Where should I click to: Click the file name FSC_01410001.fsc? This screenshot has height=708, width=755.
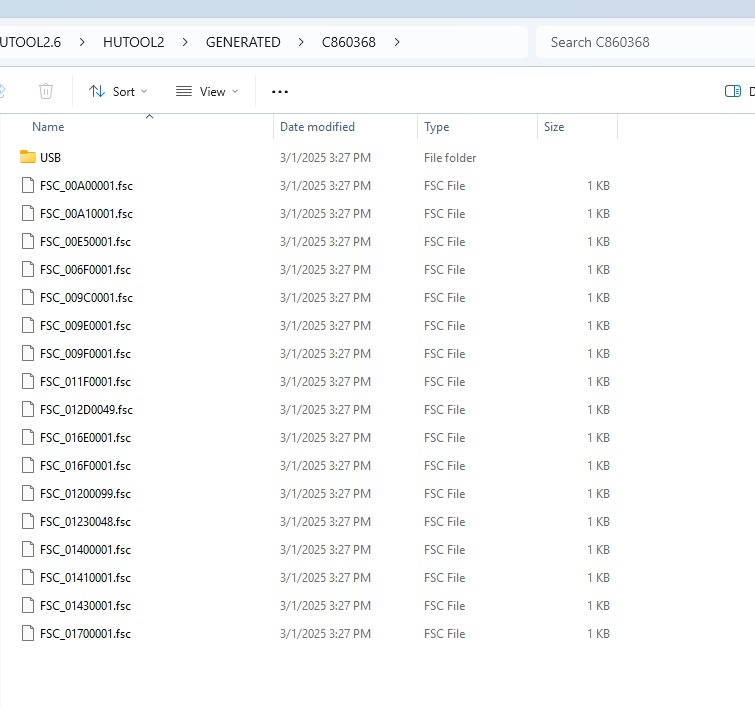pos(85,578)
